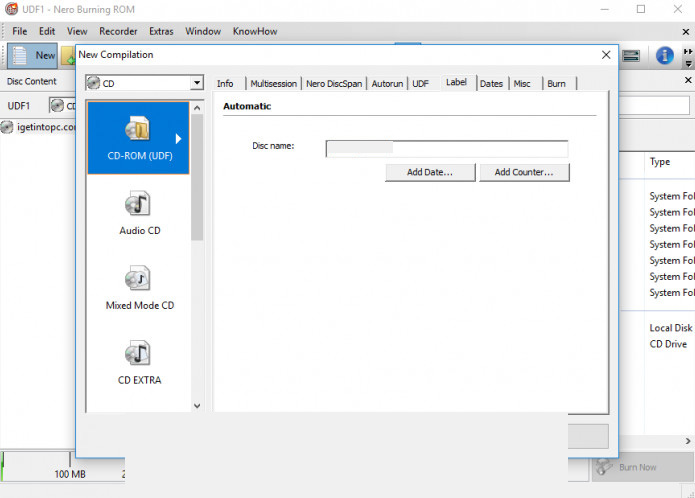Click the 100 MB capacity bar marker
This screenshot has width=695, height=498.
[x=70, y=474]
